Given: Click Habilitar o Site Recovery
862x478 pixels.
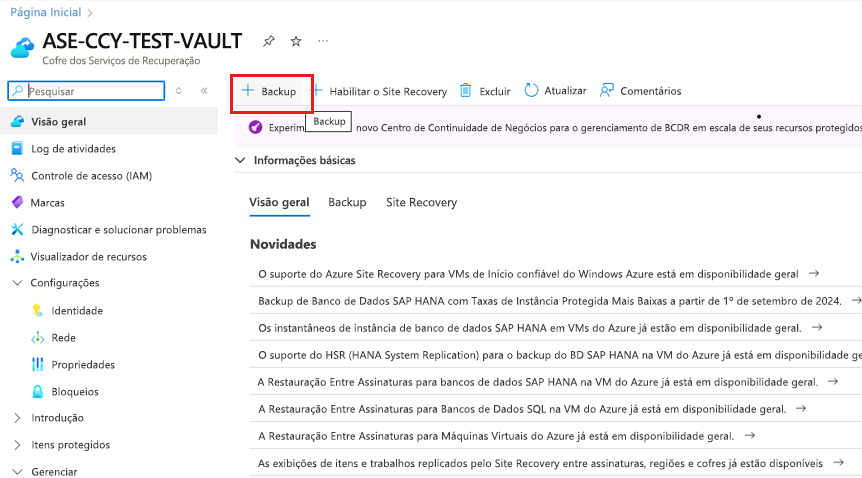Looking at the screenshot, I should click(x=379, y=91).
